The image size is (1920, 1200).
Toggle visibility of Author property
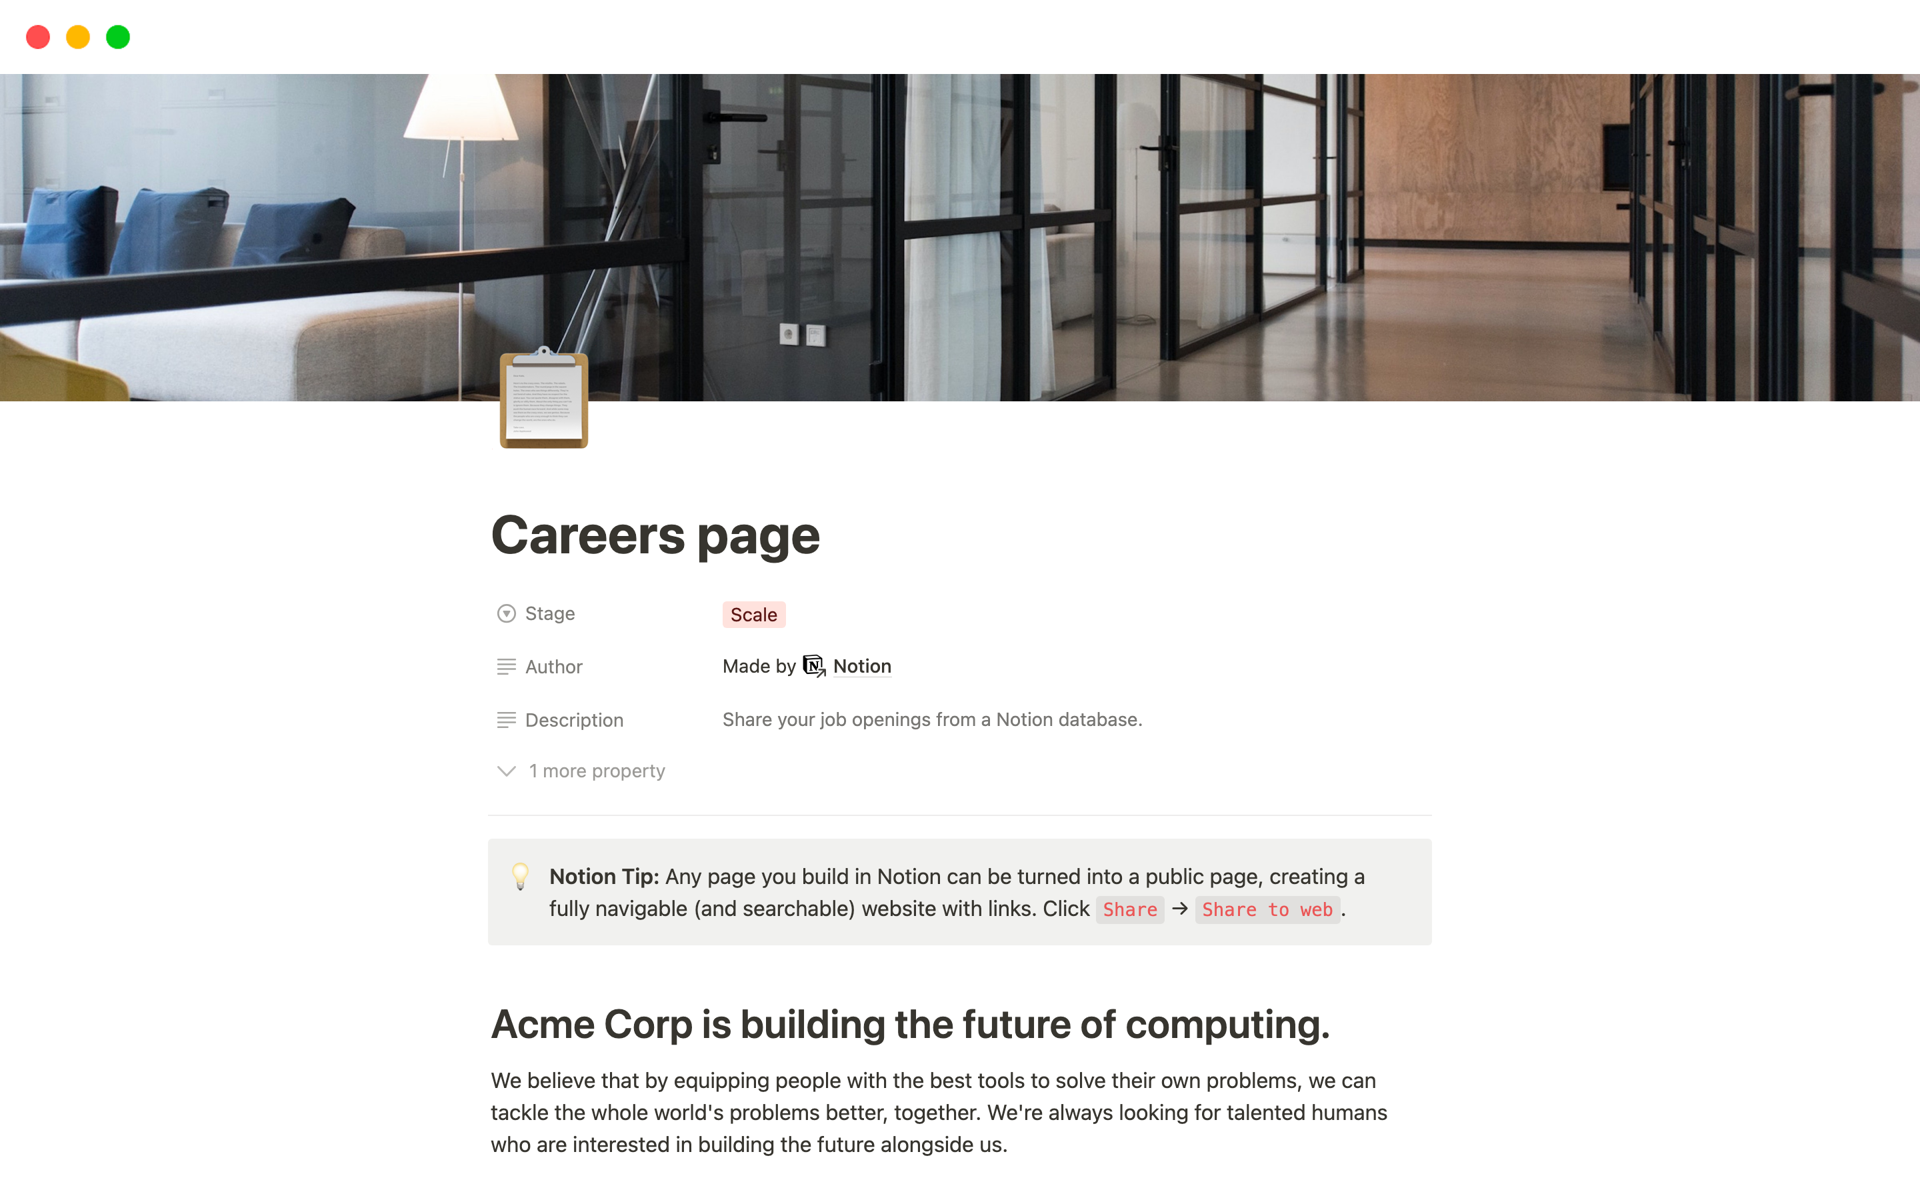click(x=507, y=665)
